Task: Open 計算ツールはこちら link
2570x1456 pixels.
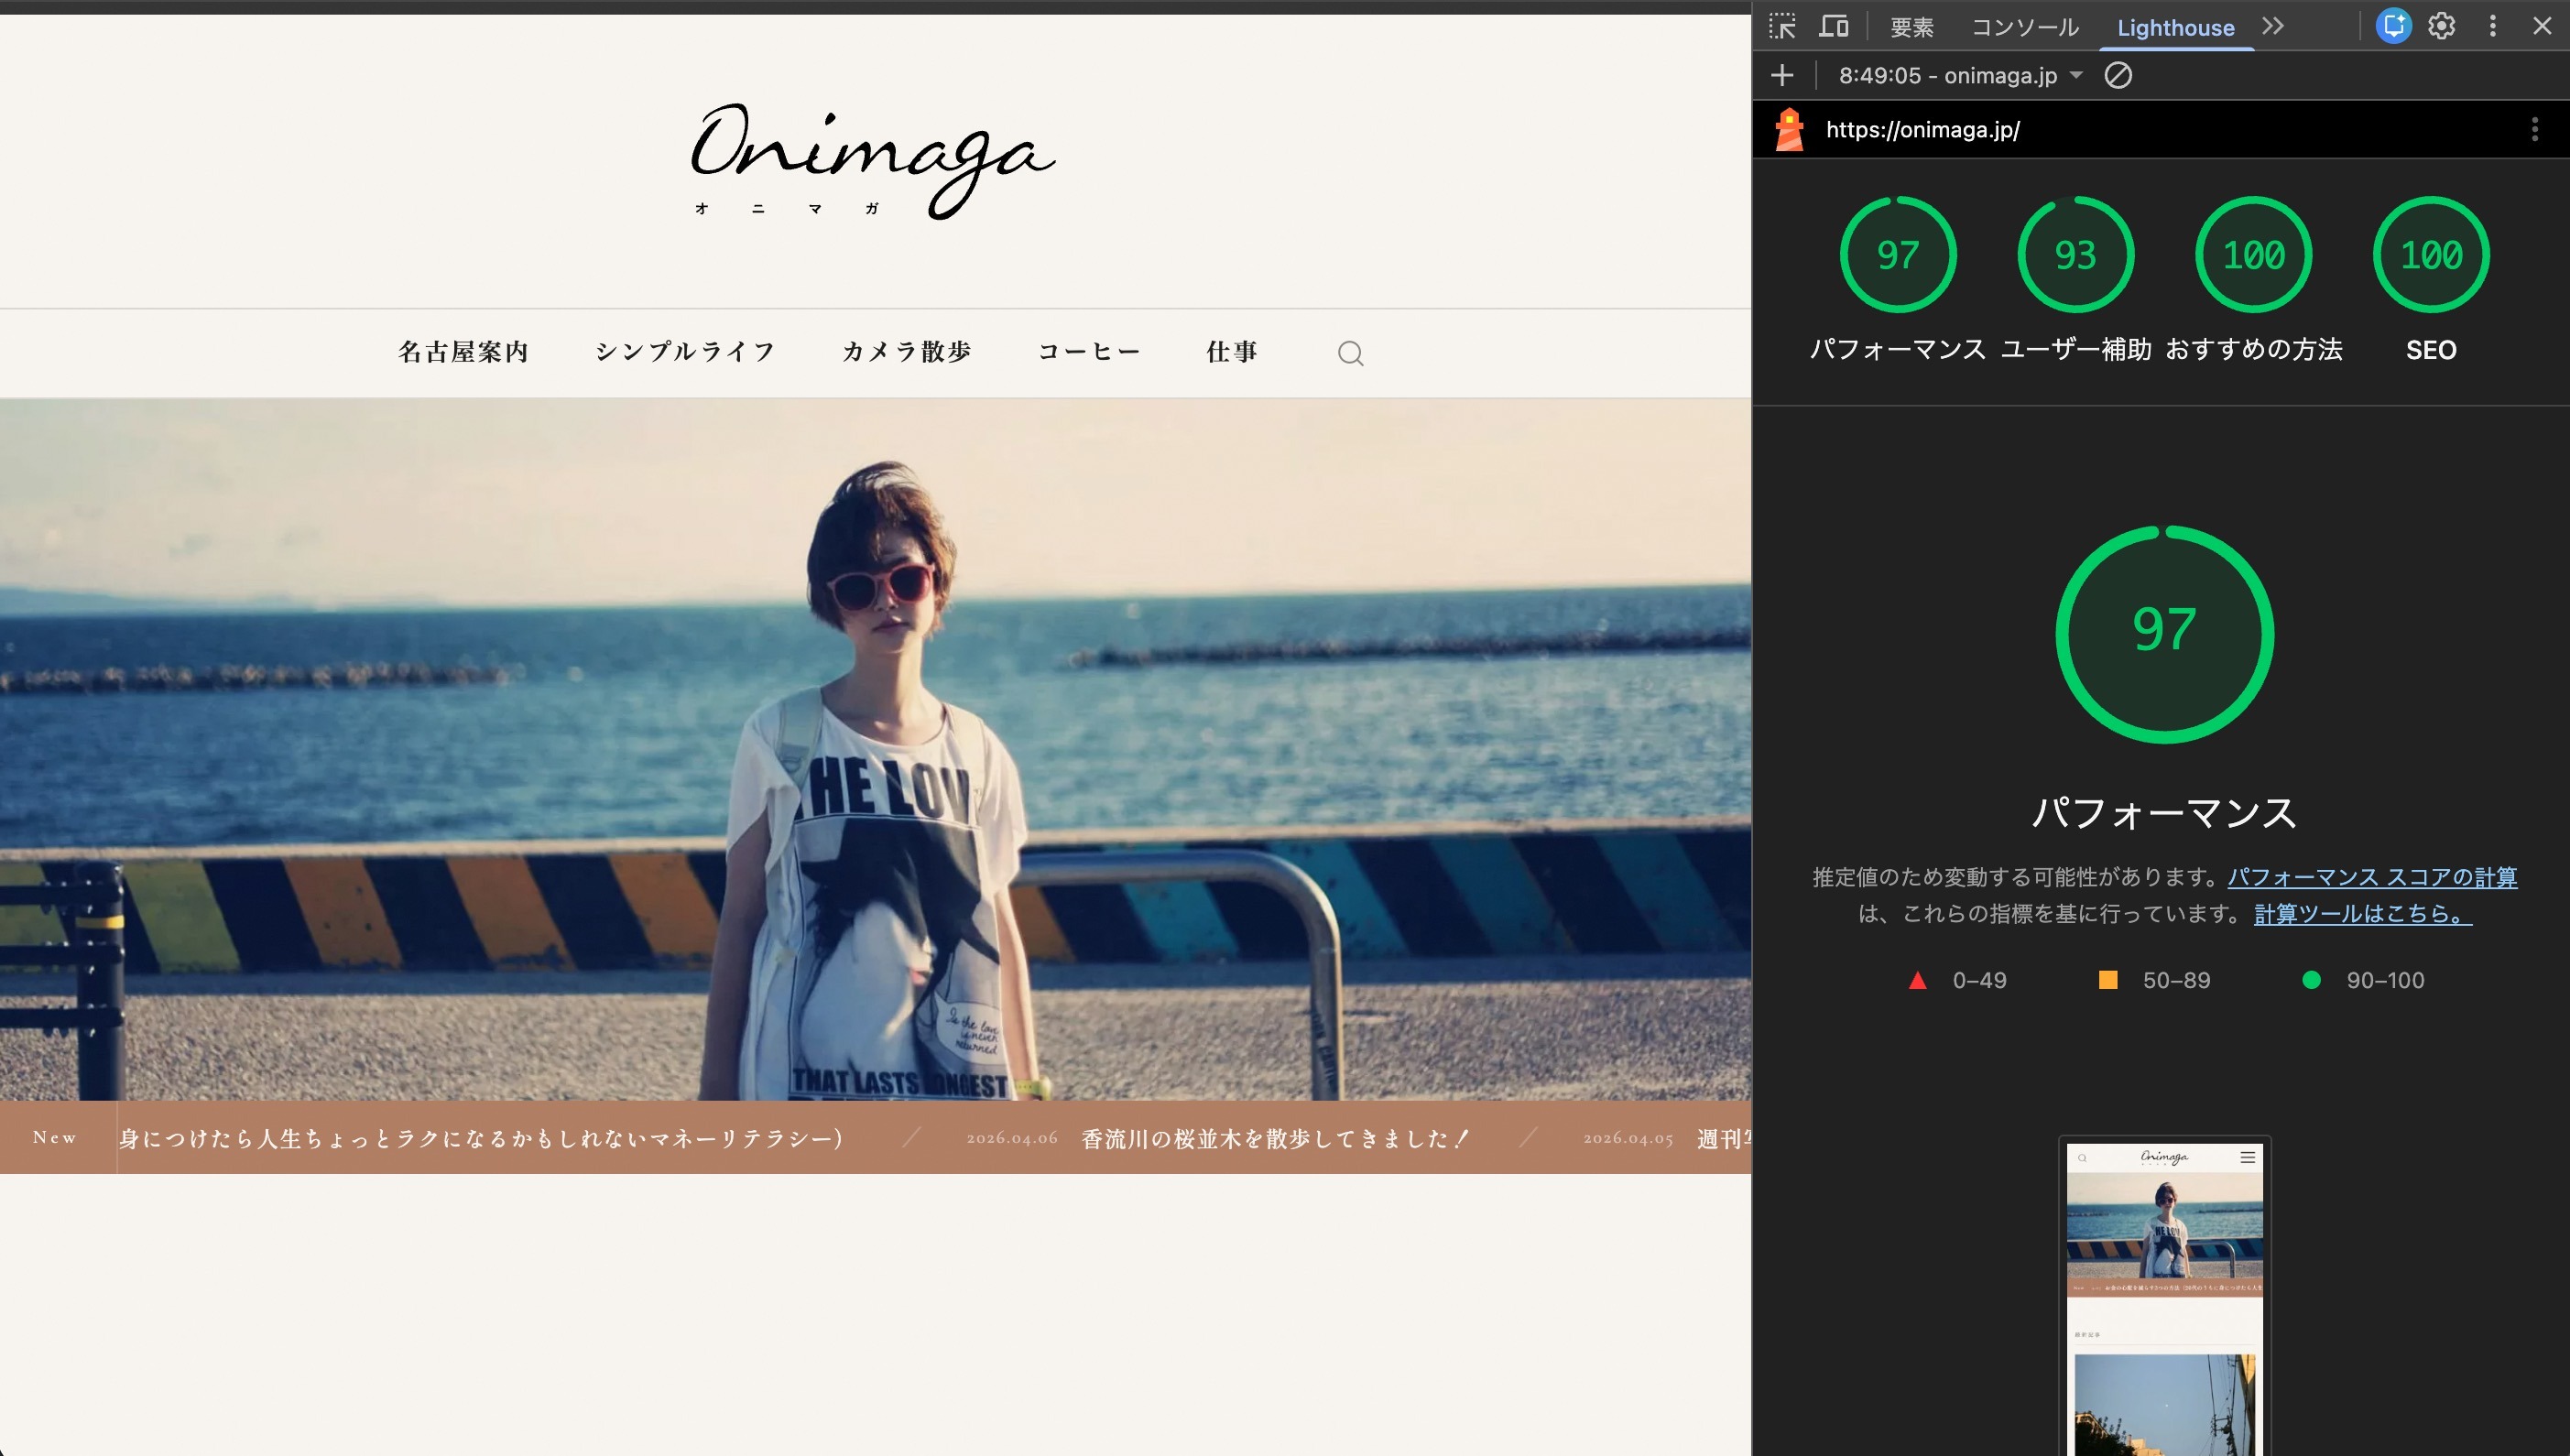Action: click(x=2362, y=913)
